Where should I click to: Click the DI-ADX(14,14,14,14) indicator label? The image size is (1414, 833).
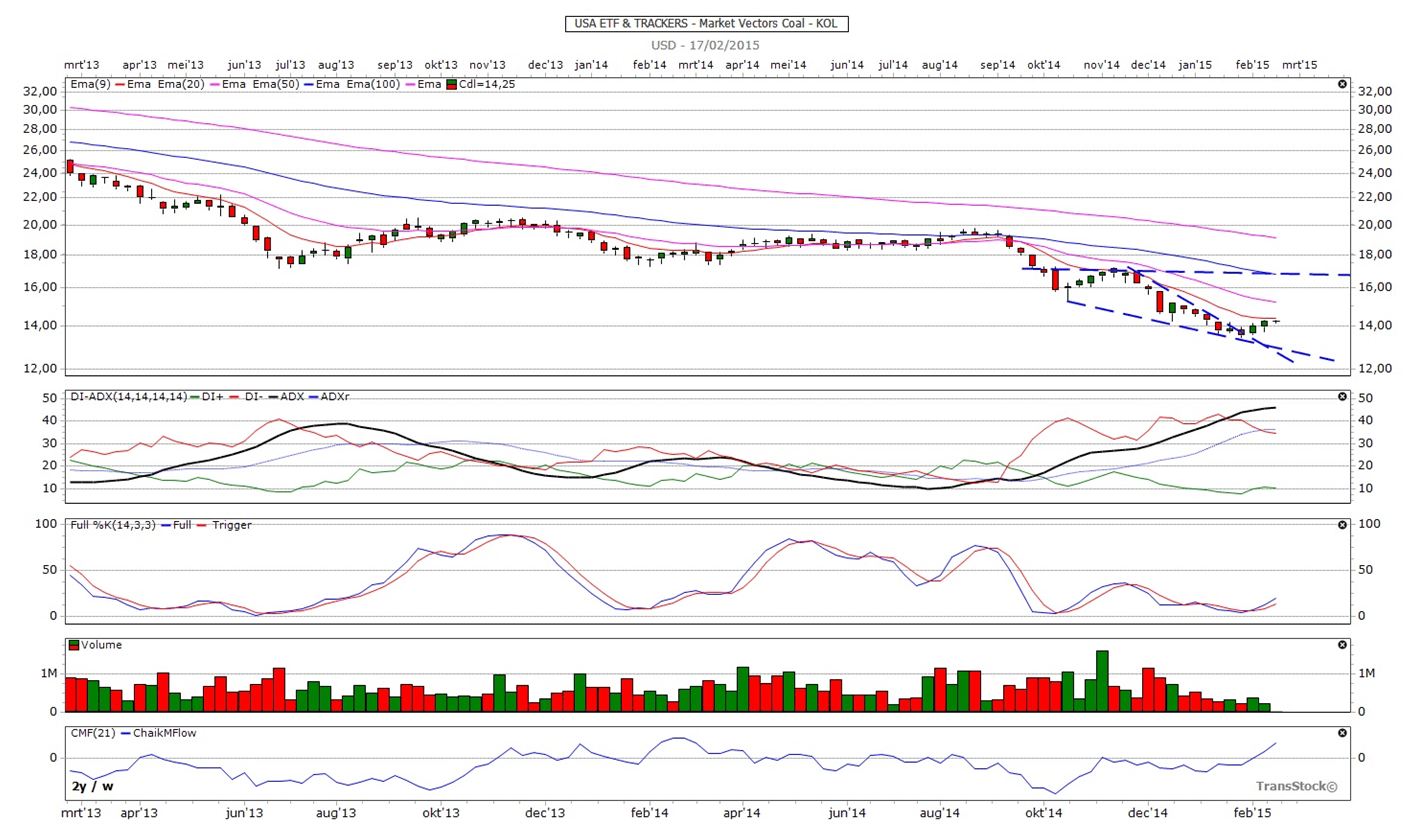(129, 397)
